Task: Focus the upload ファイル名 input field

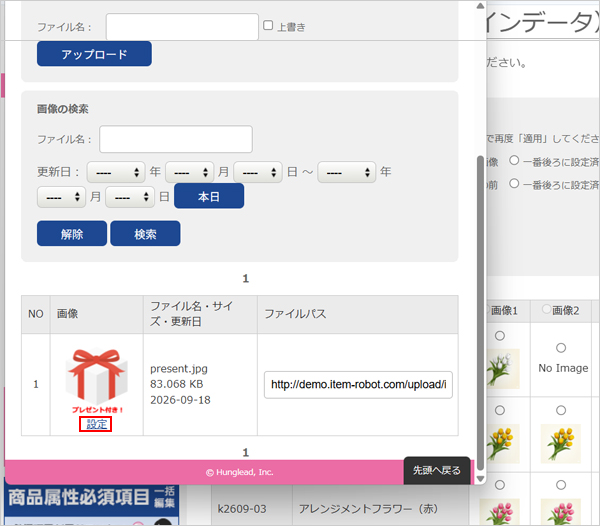Action: click(x=182, y=26)
